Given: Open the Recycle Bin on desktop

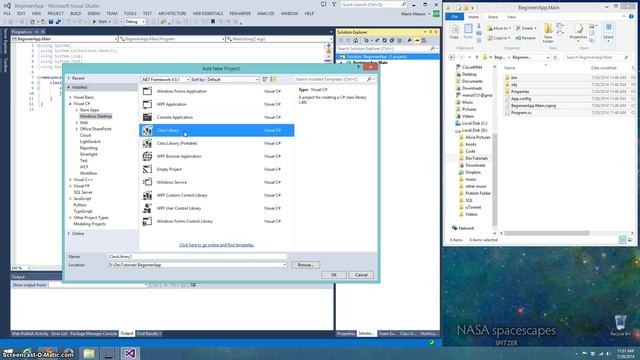Looking at the screenshot, I should coord(620,325).
